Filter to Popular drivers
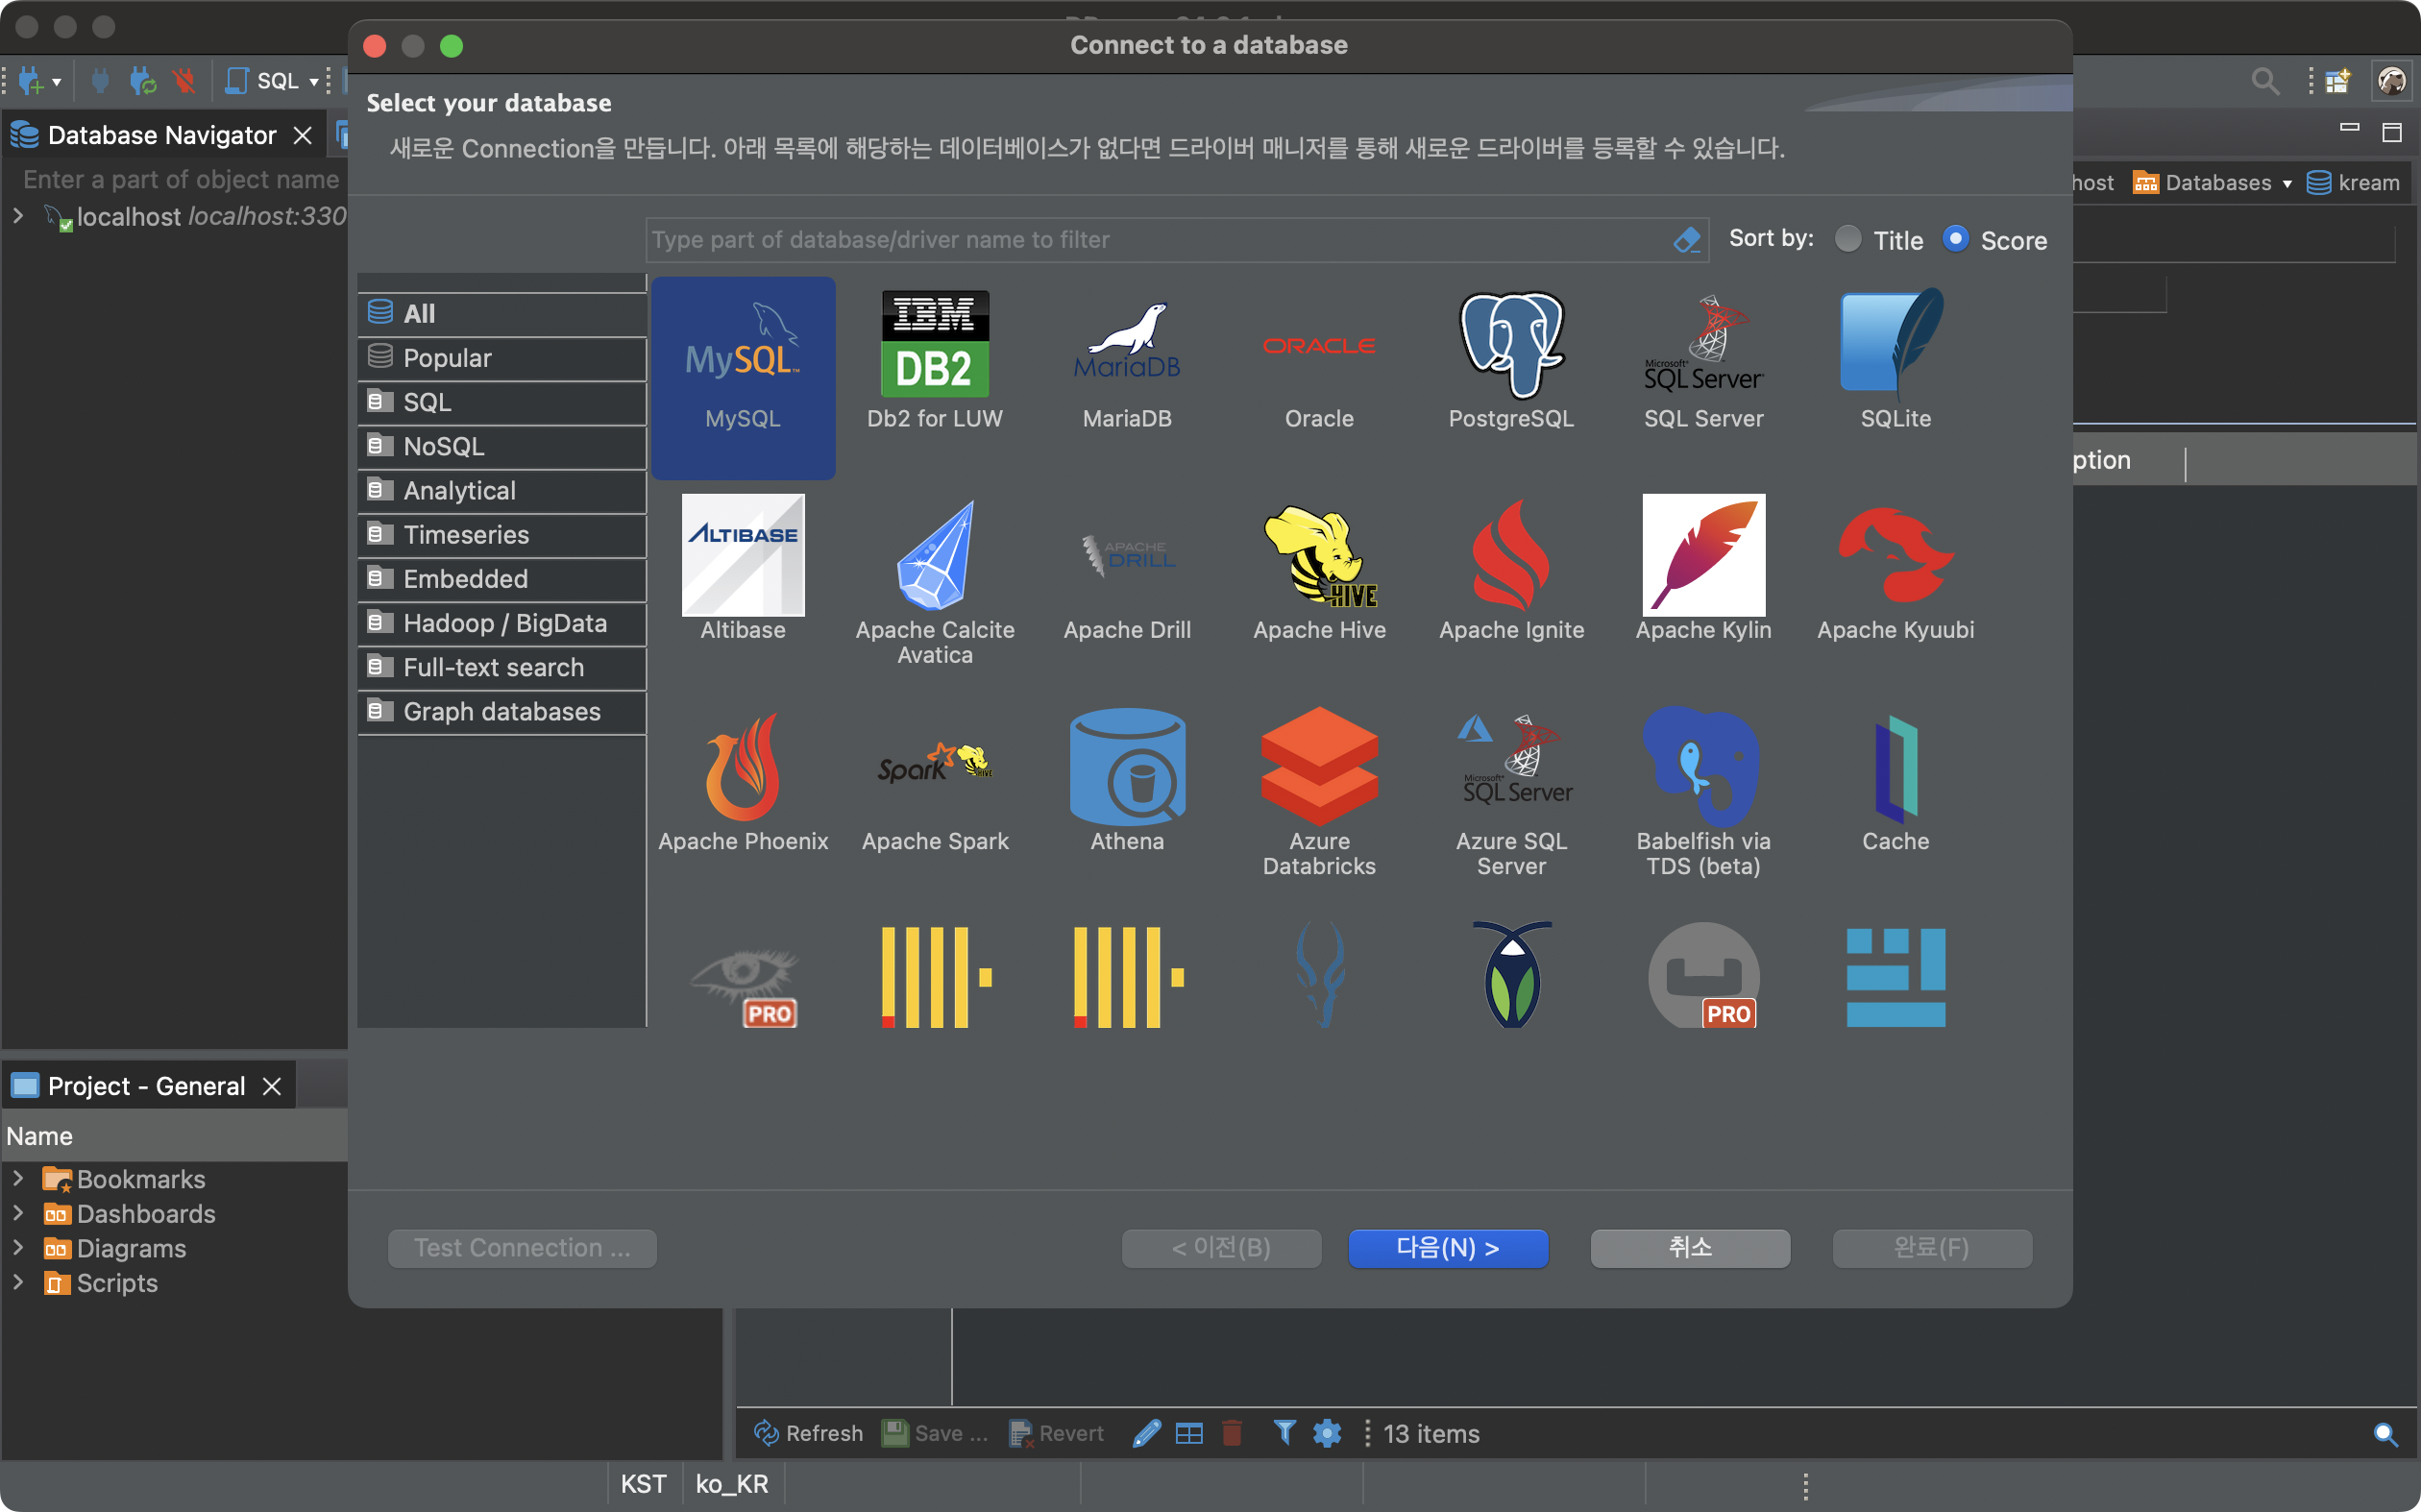2421x1512 pixels. pyautogui.click(x=502, y=358)
